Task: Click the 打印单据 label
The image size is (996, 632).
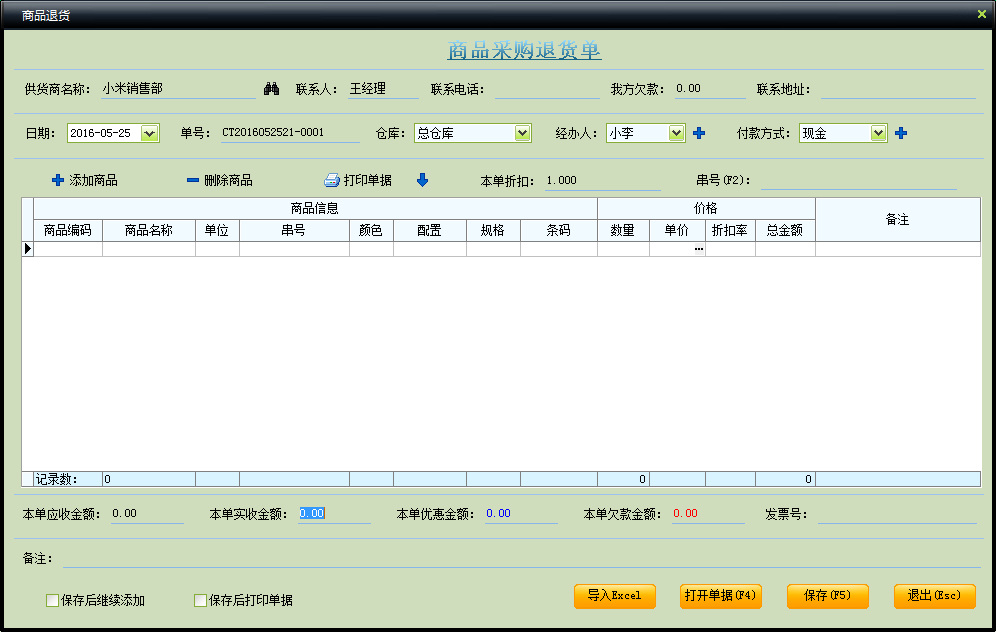Action: [368, 180]
